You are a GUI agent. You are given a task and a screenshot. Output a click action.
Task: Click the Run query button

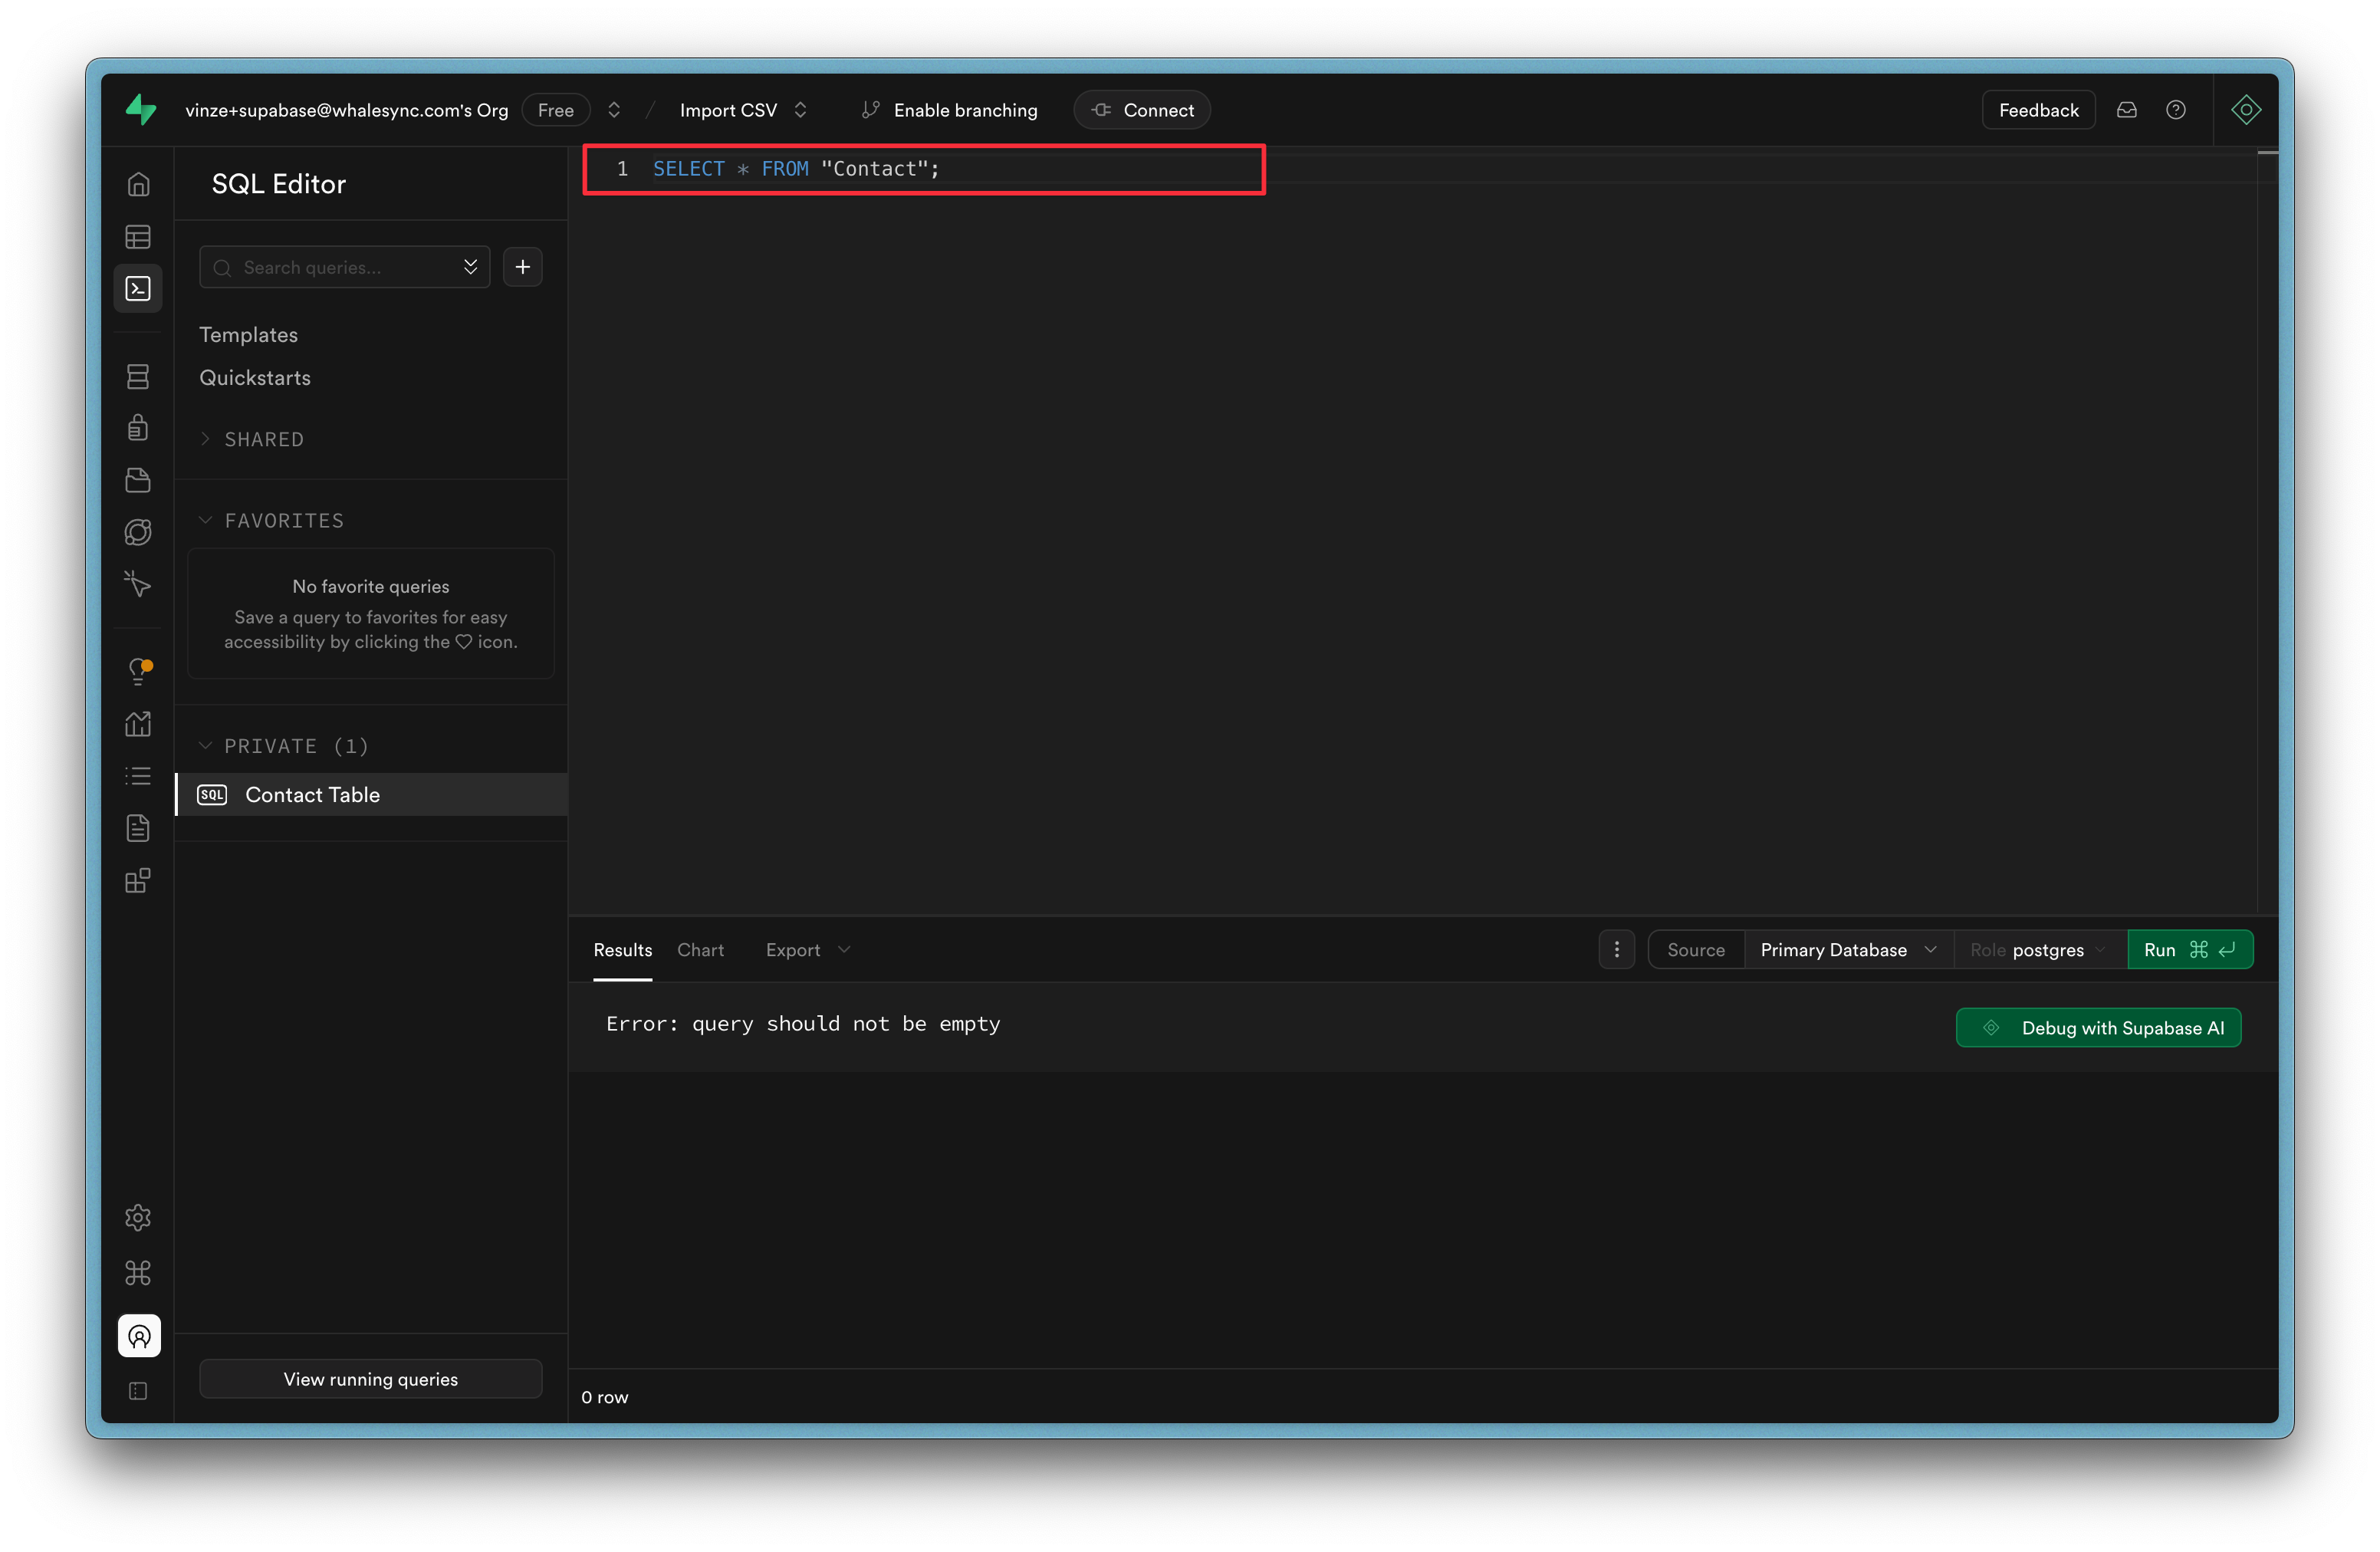(x=2190, y=950)
